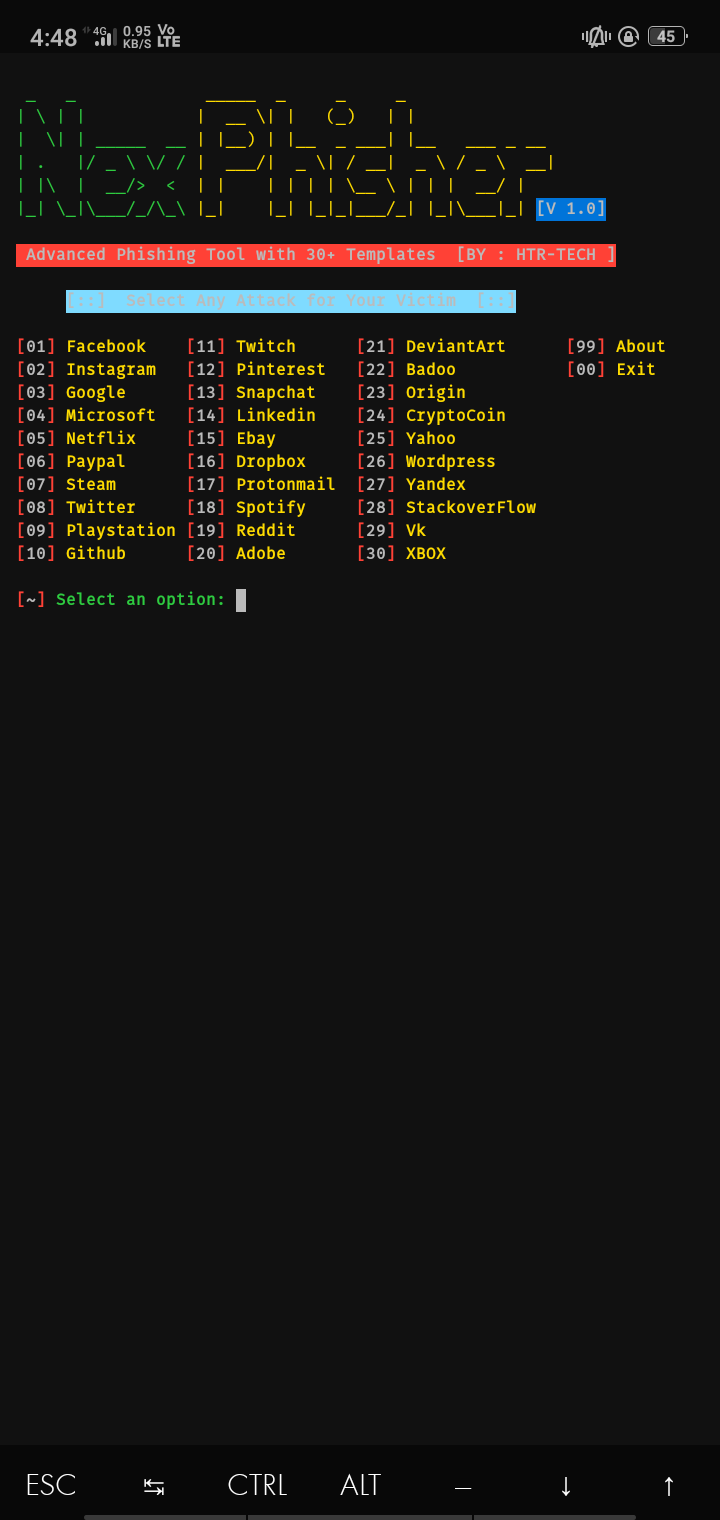
Task: Toggle the CTRL modifier key
Action: [x=257, y=1485]
